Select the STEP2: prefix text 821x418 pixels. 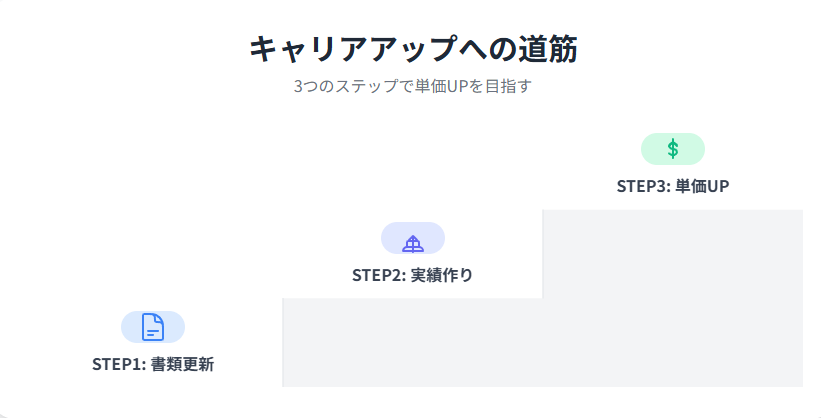tap(379, 275)
